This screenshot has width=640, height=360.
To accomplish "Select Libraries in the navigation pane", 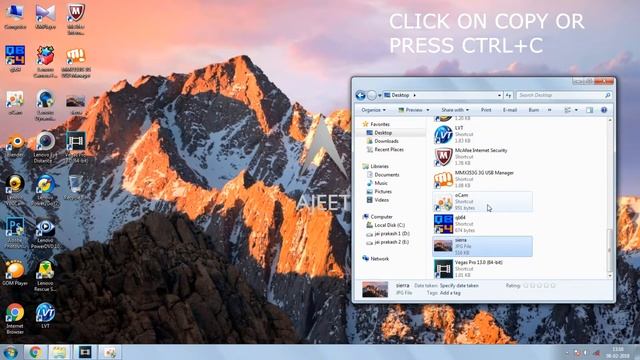I will pos(379,166).
